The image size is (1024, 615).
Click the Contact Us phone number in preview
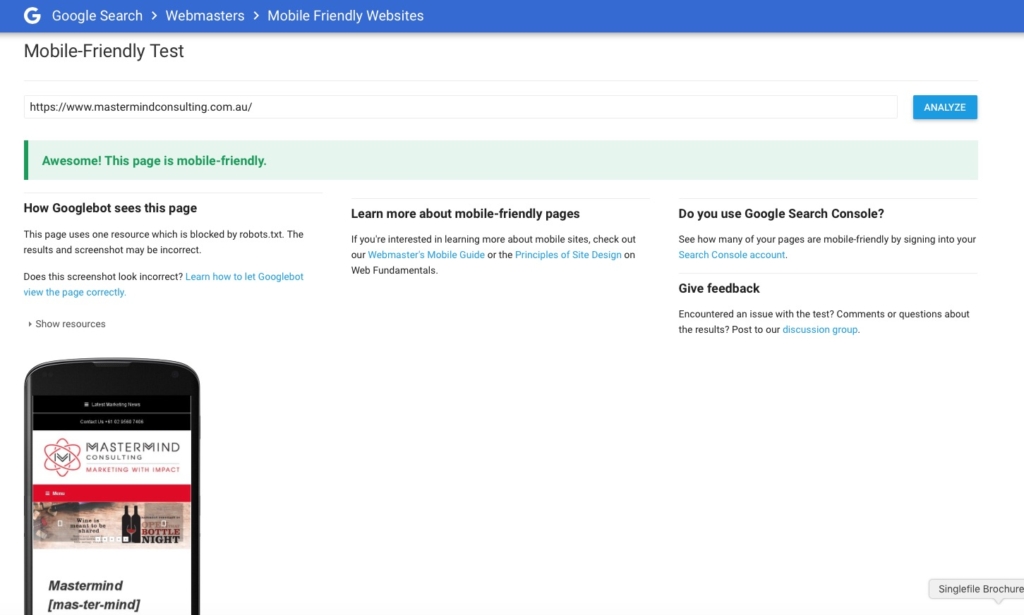111,422
